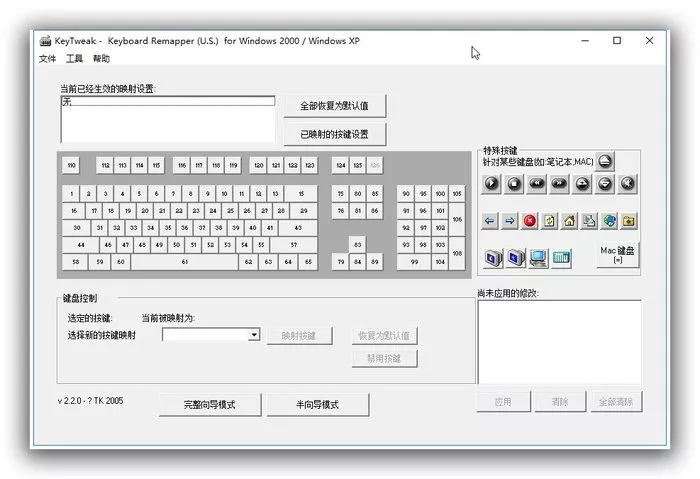Screen dimensions: 700x479
Task: Select numpad key 99
Action: coord(415,262)
